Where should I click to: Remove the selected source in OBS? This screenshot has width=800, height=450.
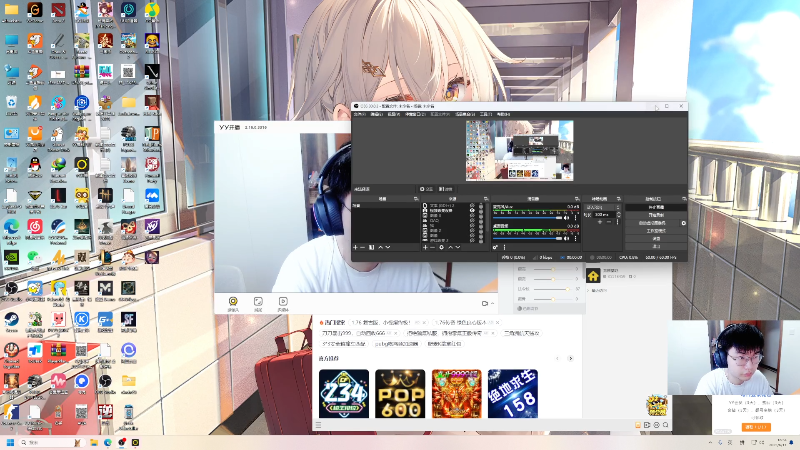click(432, 247)
